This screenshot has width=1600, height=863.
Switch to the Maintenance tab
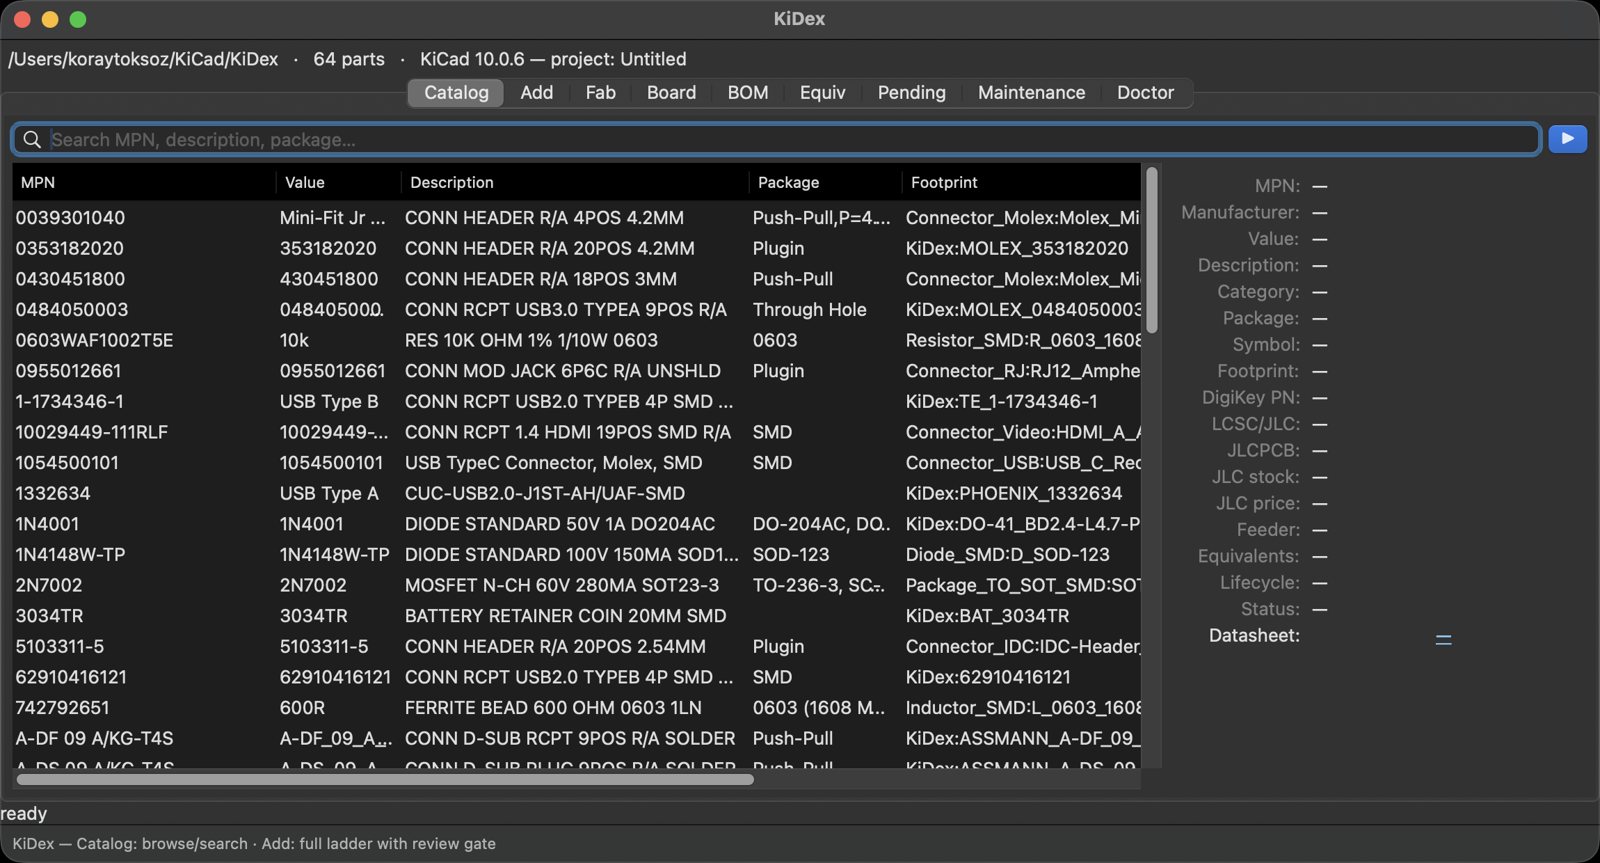1031,92
